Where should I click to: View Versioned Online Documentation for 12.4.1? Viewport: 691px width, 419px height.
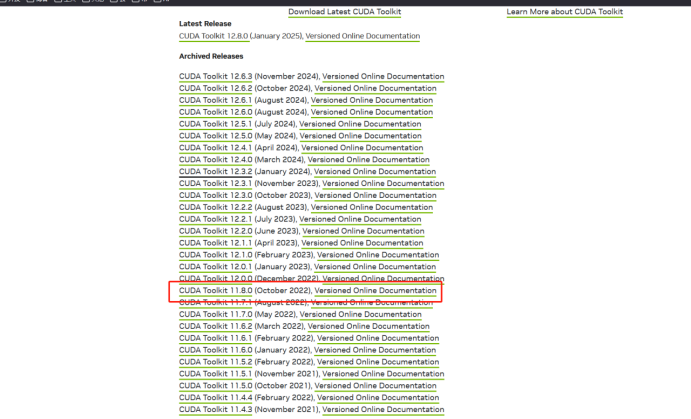(x=362, y=148)
